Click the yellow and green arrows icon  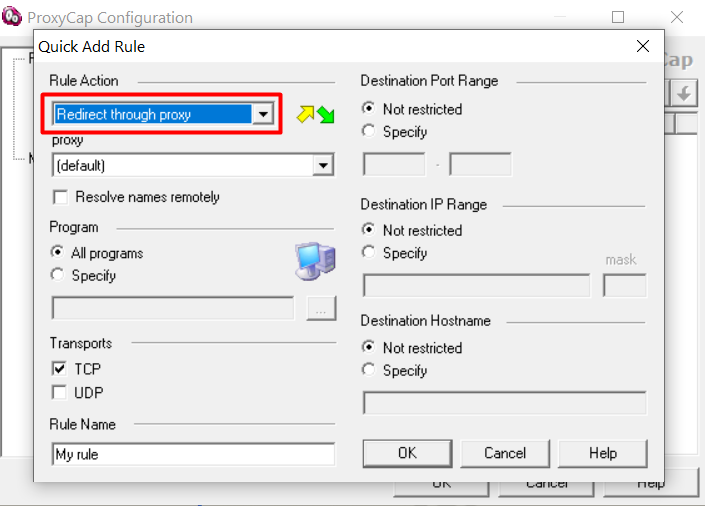point(315,114)
